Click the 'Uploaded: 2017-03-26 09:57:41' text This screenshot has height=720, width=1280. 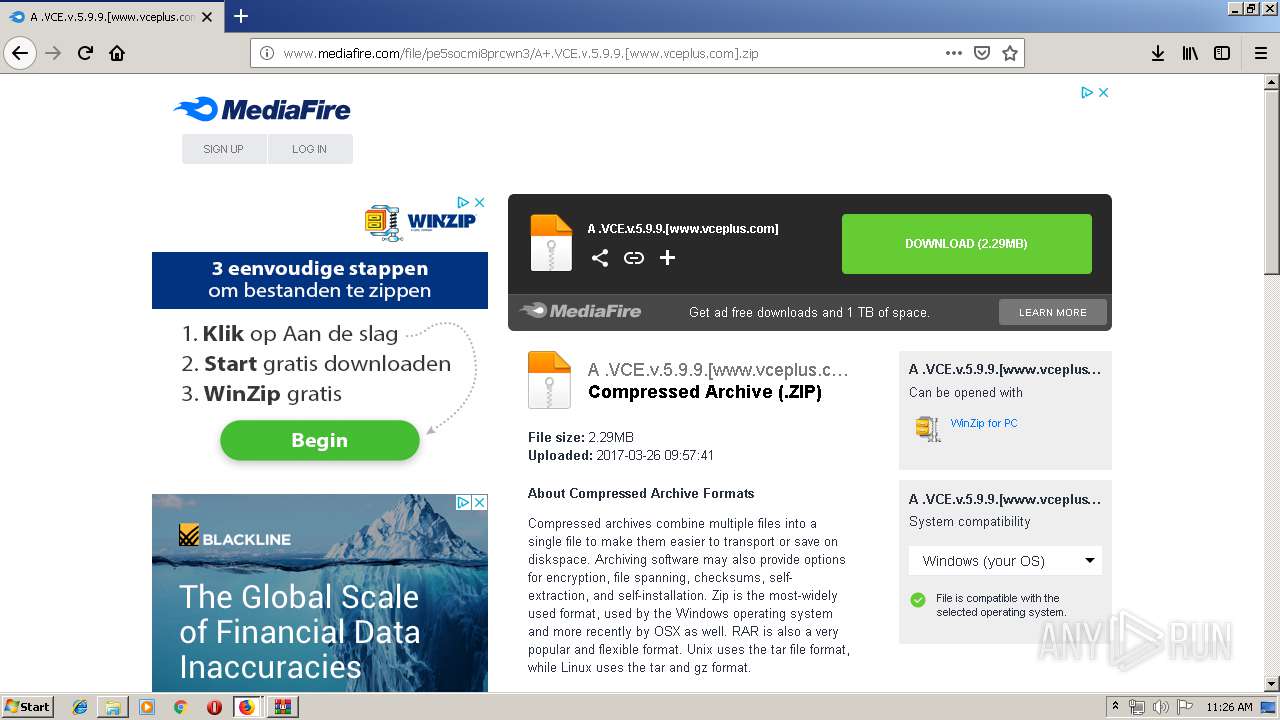click(621, 455)
